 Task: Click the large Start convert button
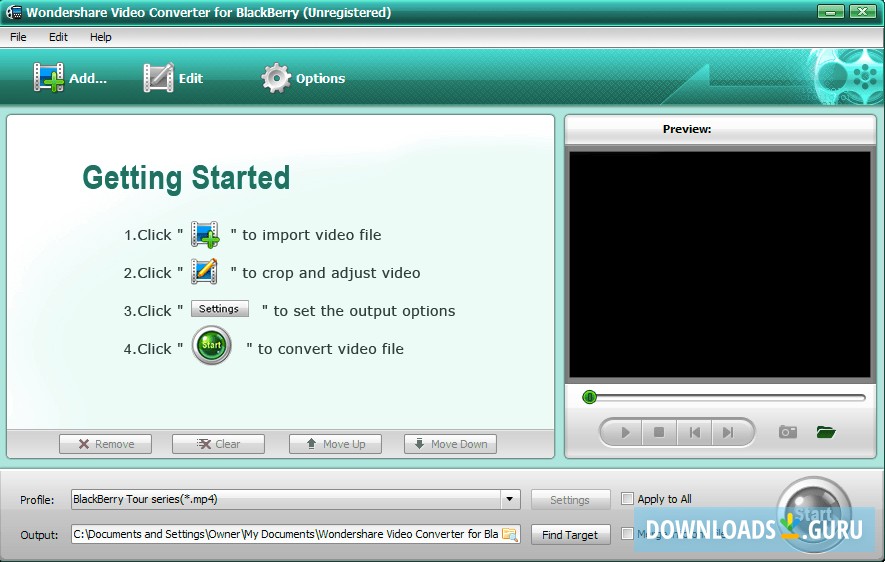tap(813, 515)
